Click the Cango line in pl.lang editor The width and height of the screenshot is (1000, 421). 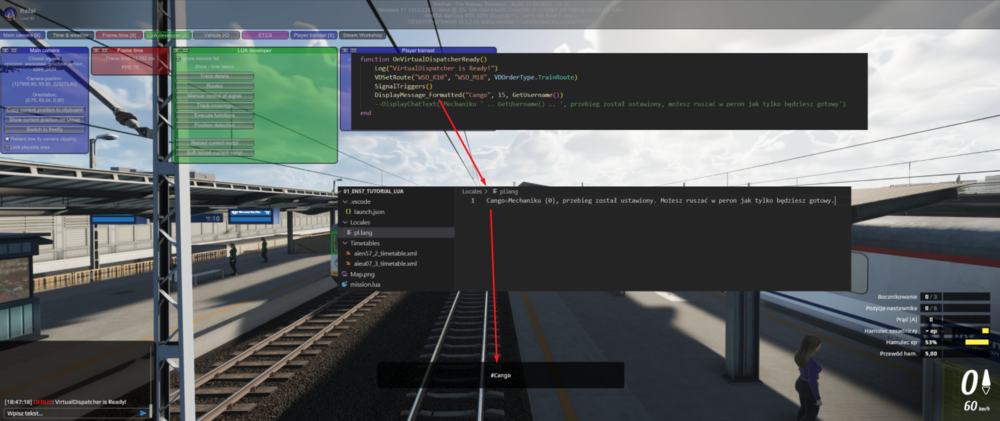click(660, 201)
